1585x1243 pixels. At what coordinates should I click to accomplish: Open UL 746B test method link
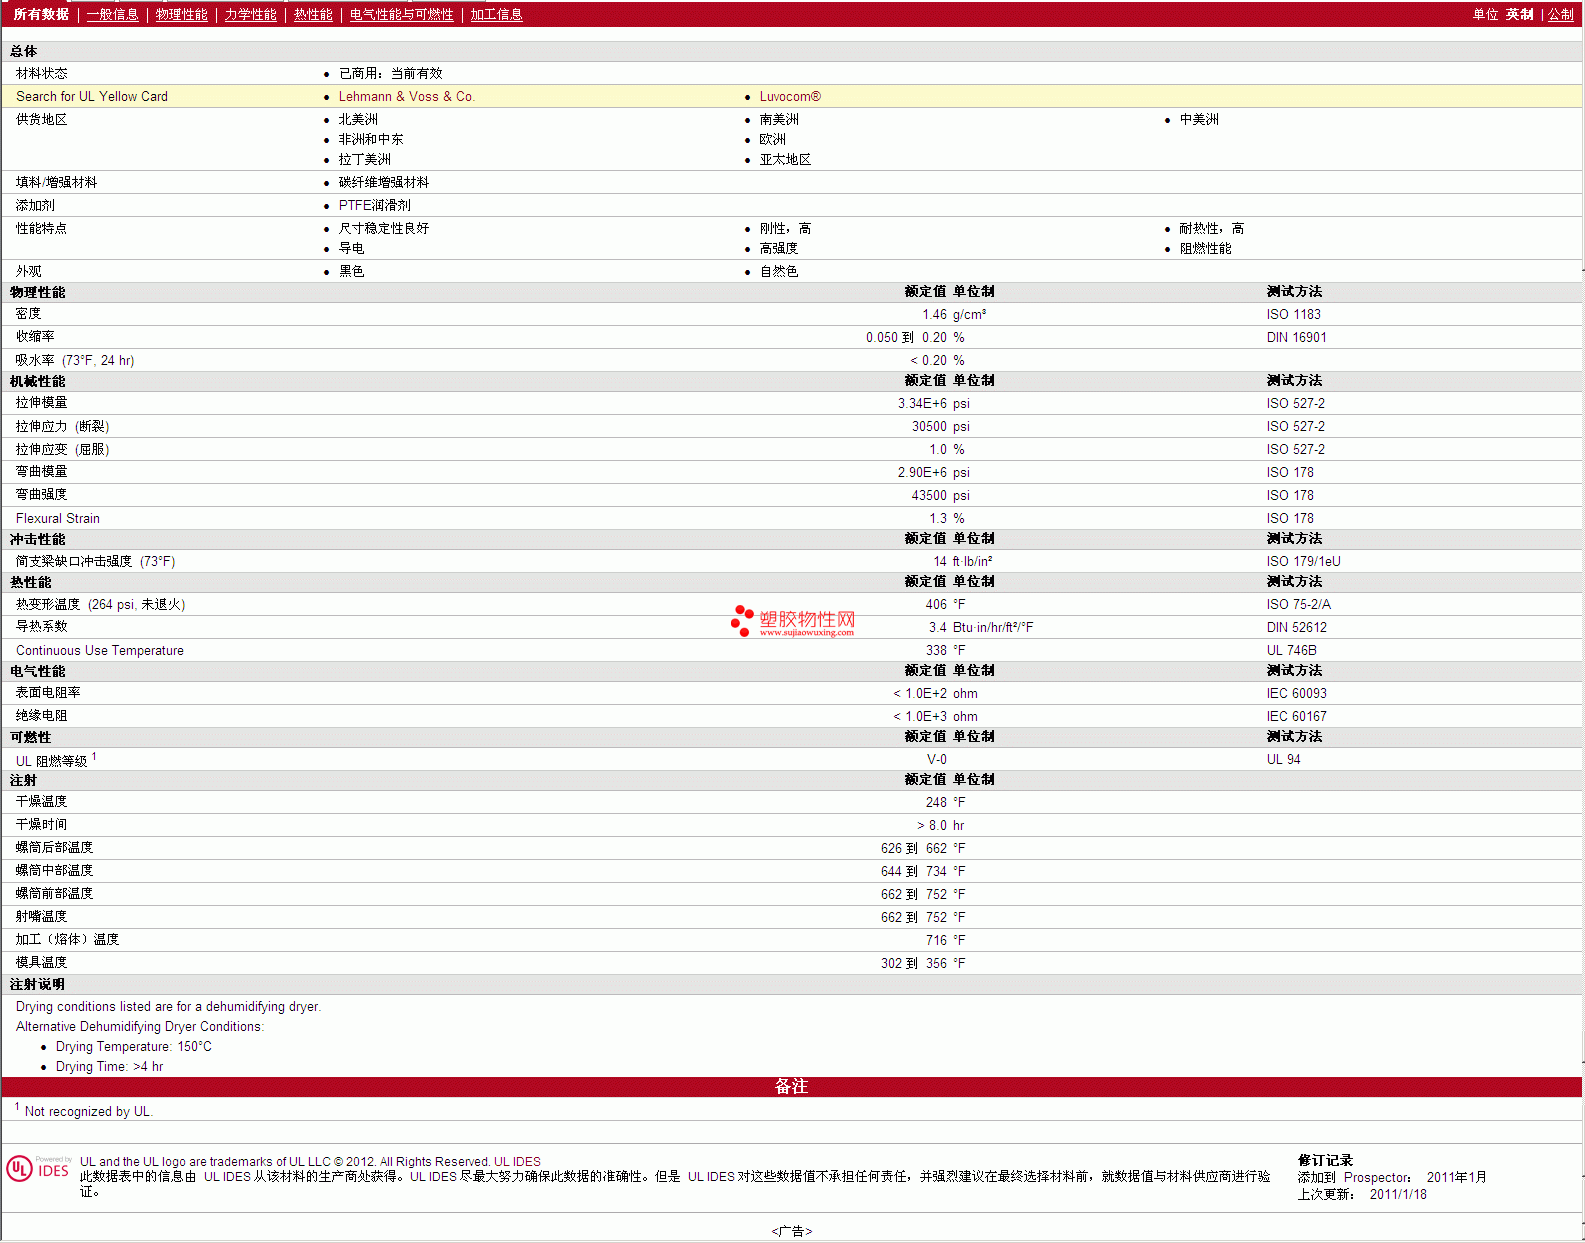[1291, 650]
